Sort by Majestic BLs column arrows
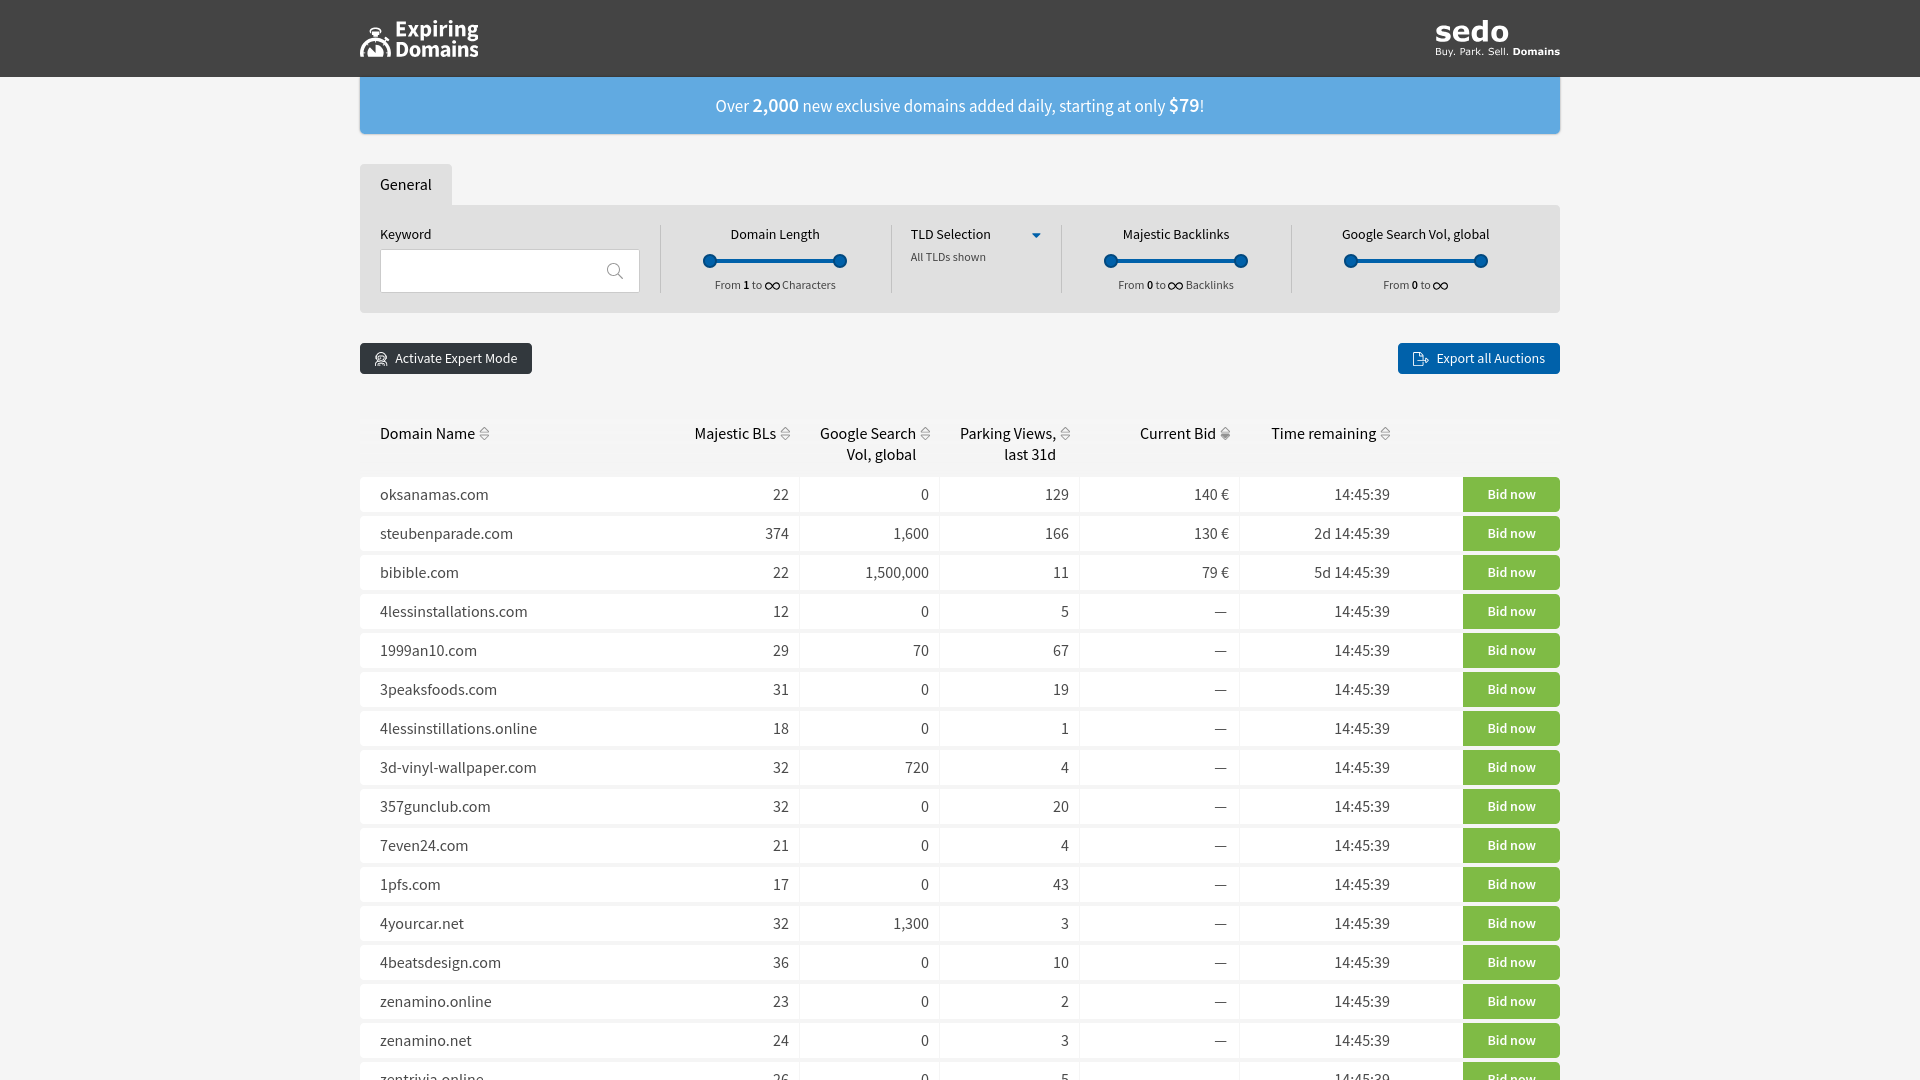This screenshot has height=1080, width=1920. pos(785,433)
